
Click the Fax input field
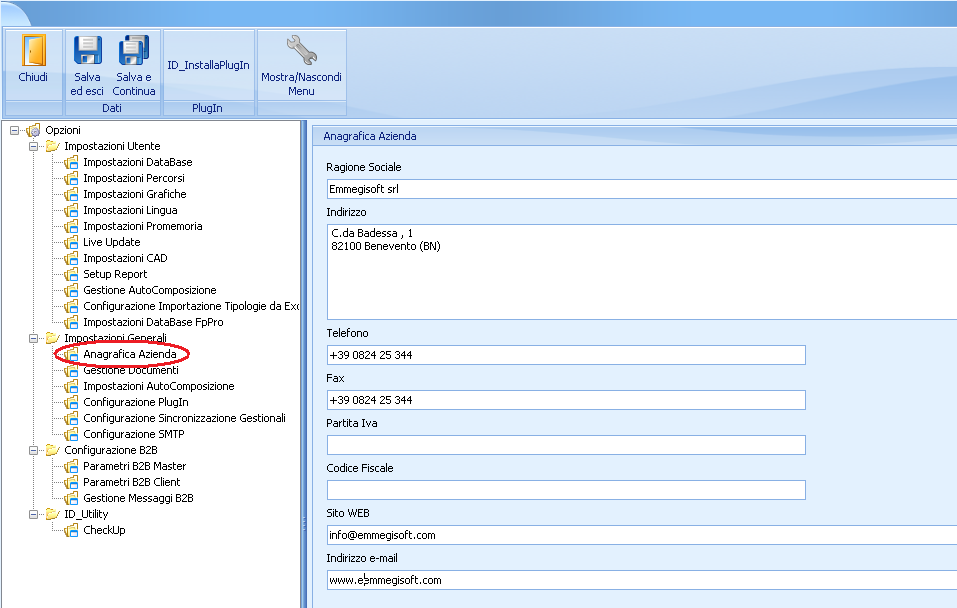coord(566,400)
